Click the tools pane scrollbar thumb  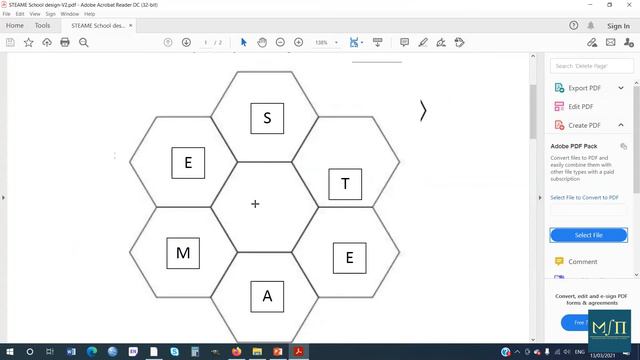[637, 139]
